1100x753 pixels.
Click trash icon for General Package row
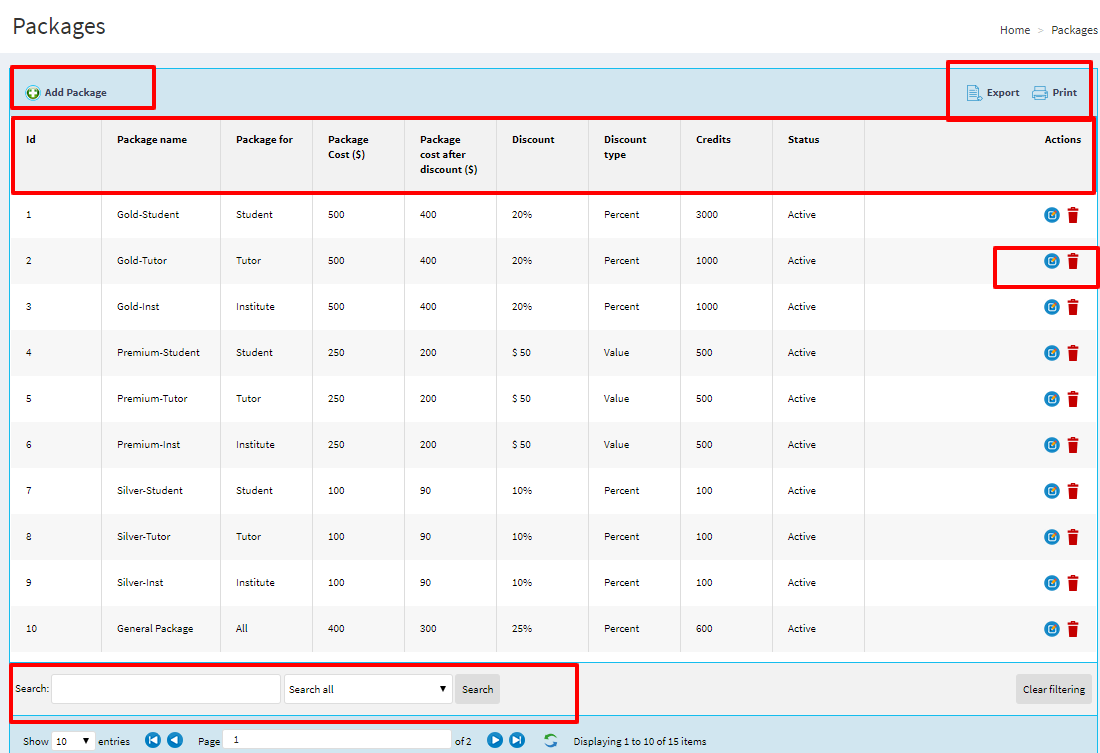1073,629
